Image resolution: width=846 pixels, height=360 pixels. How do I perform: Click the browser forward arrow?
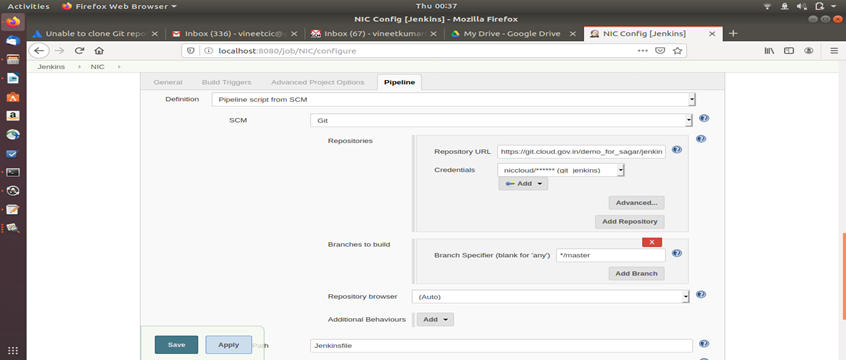(x=59, y=51)
